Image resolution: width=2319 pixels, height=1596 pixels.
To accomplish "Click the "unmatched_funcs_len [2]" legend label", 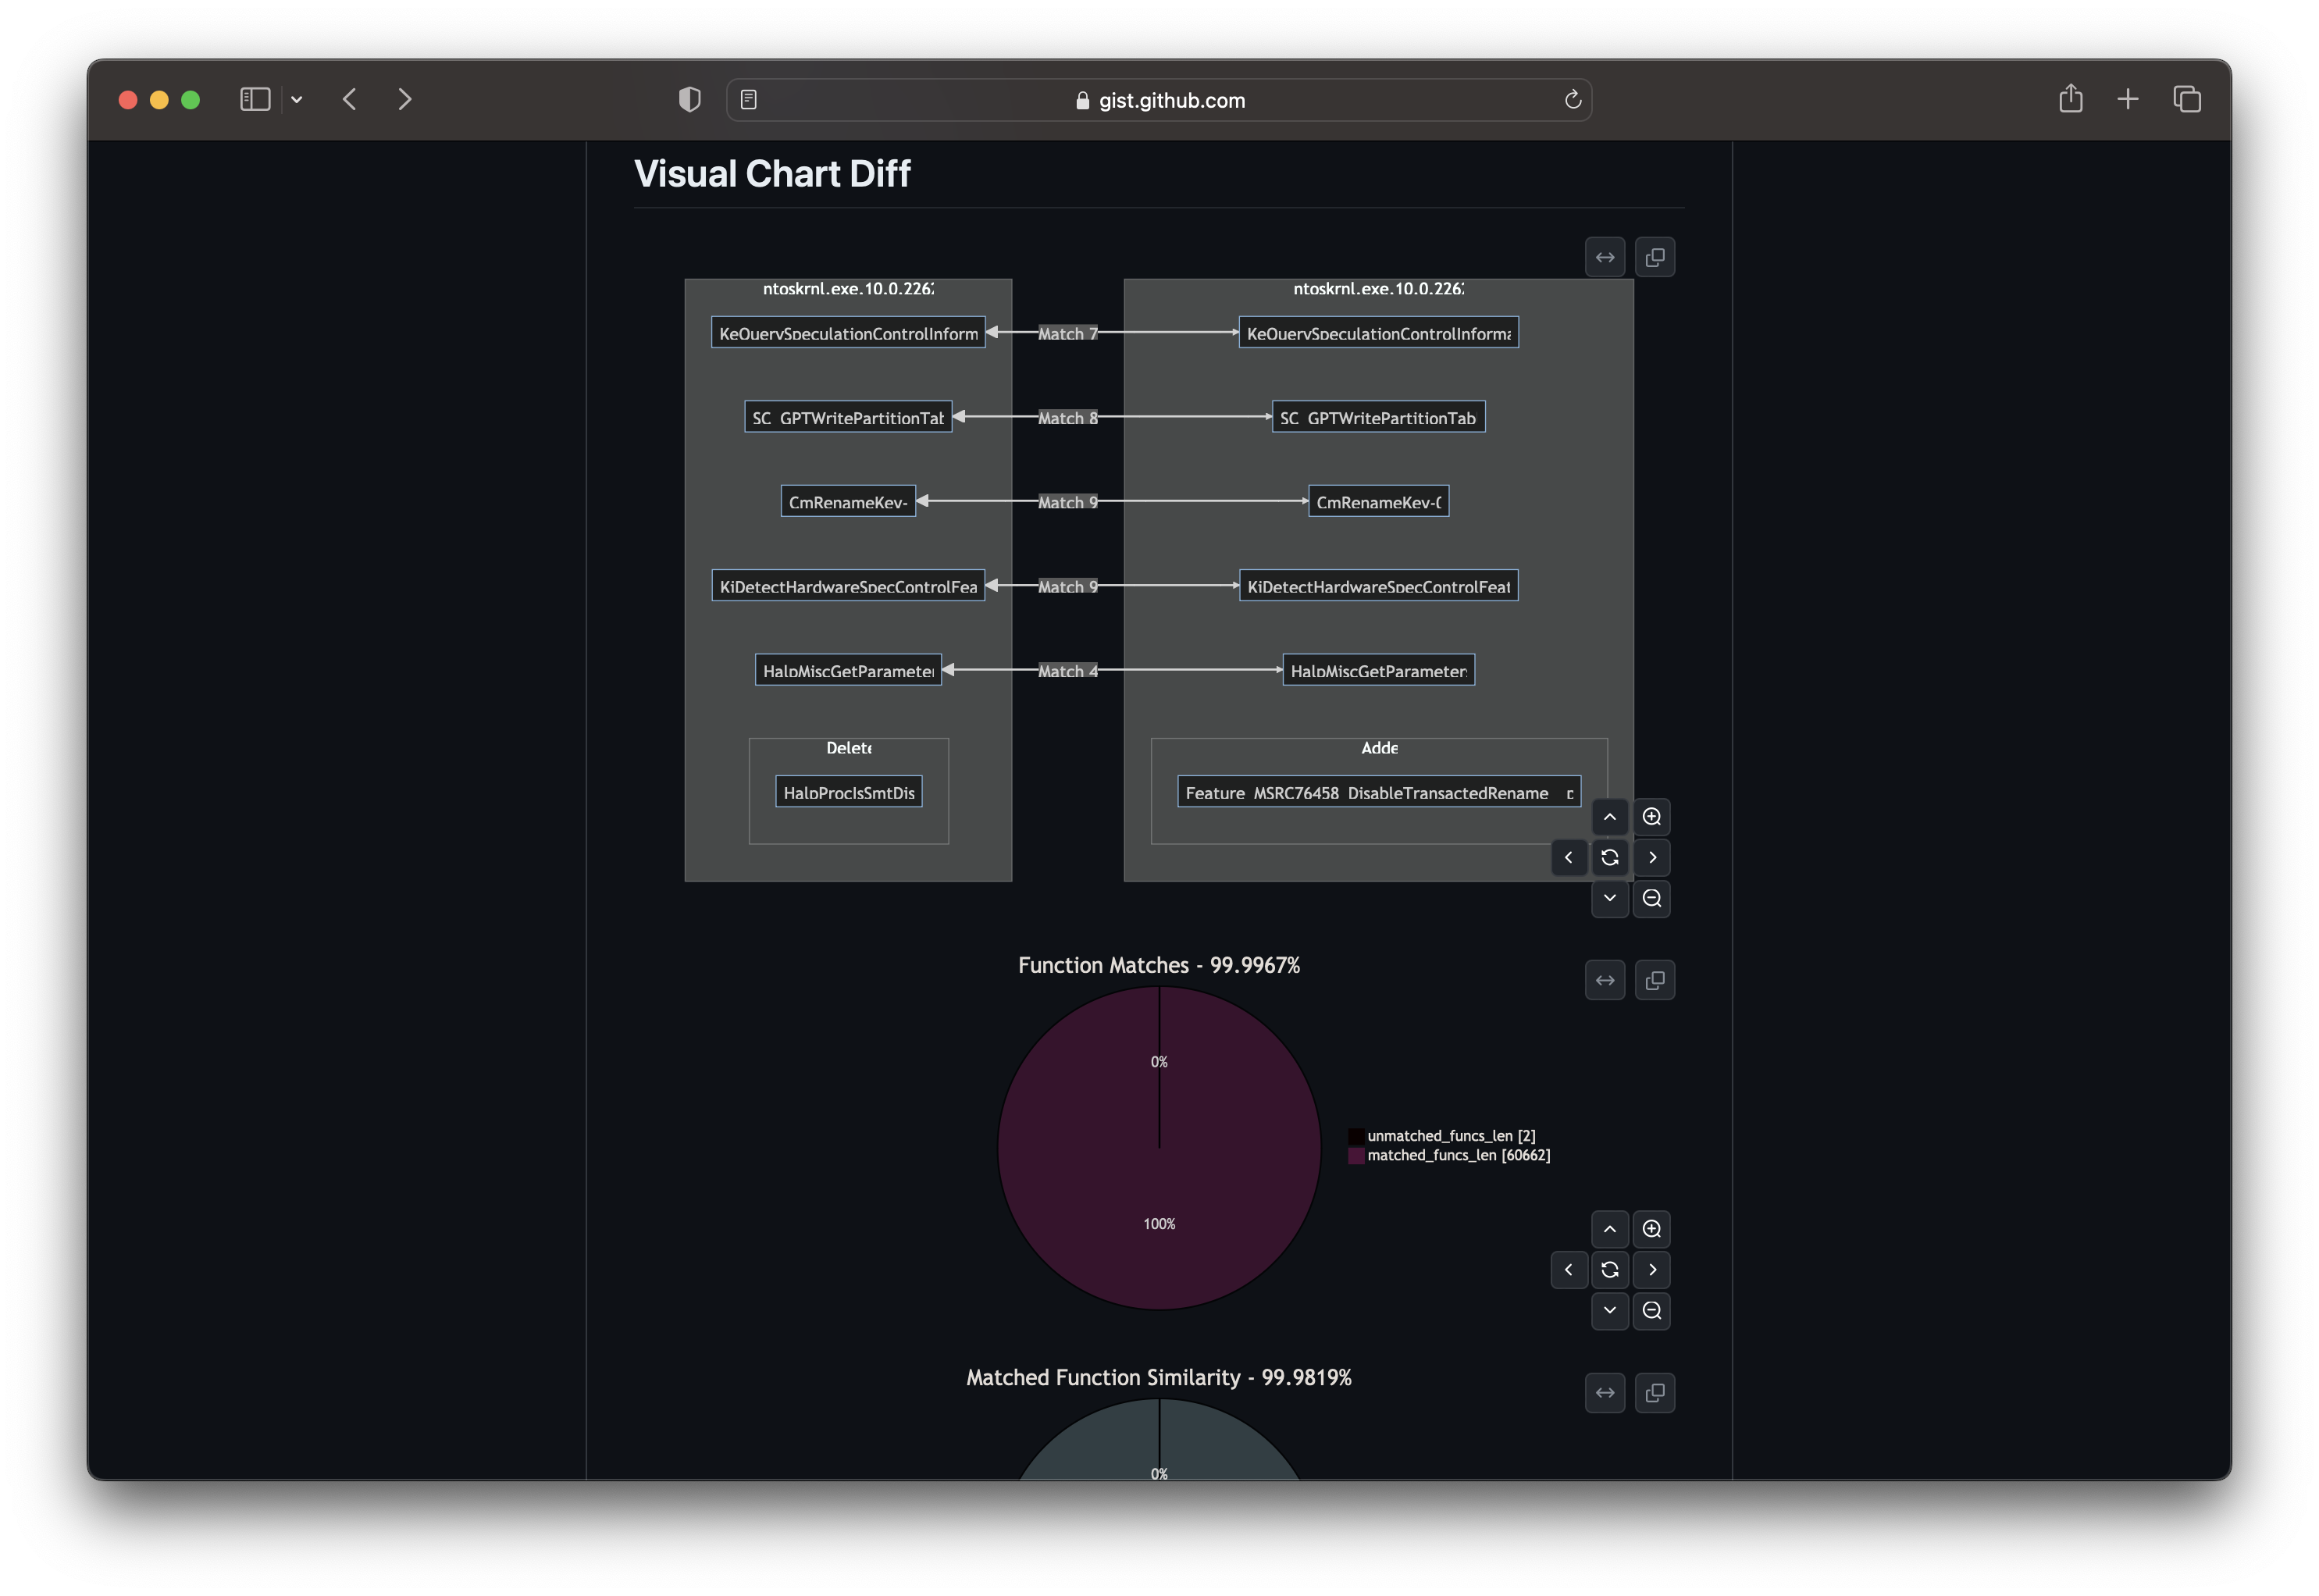I will tap(1451, 1136).
